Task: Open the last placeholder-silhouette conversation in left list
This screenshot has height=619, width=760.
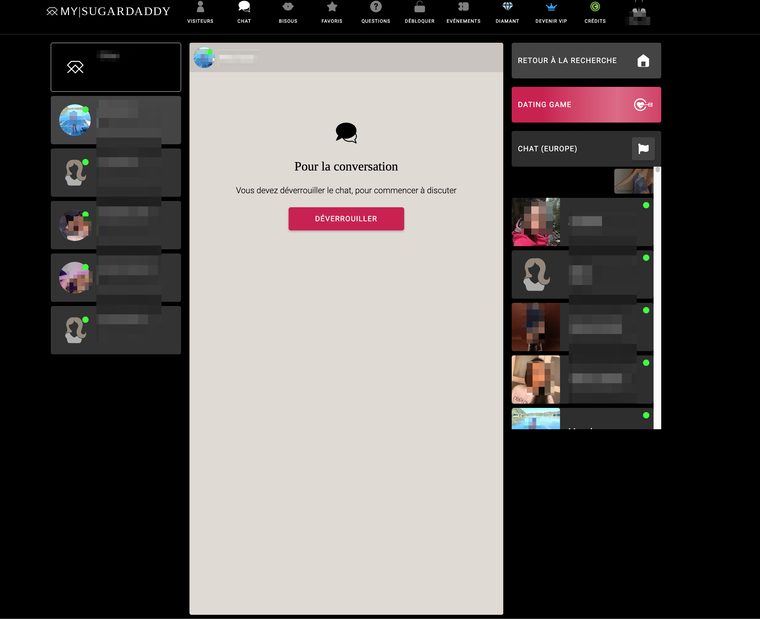Action: point(116,330)
